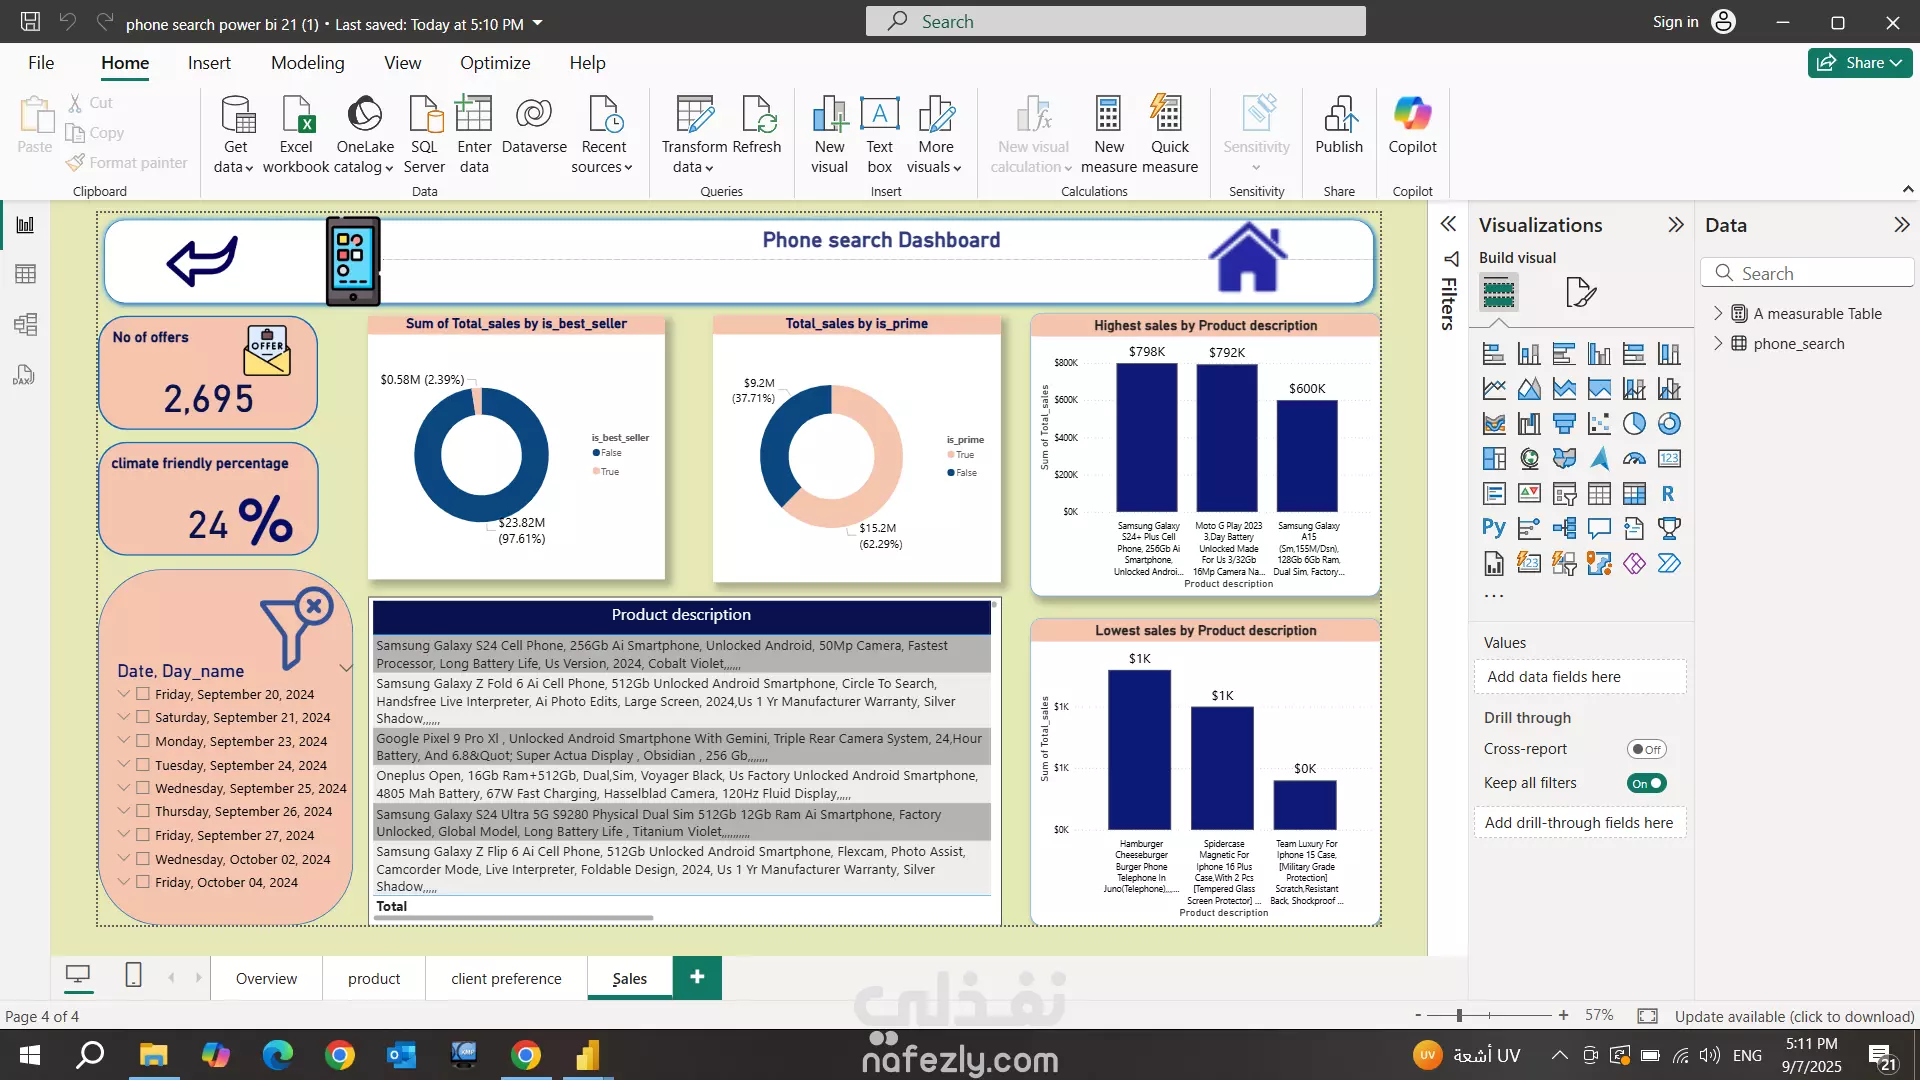This screenshot has width=1920, height=1080.
Task: Open the Modeling ribbon tab
Action: [307, 63]
